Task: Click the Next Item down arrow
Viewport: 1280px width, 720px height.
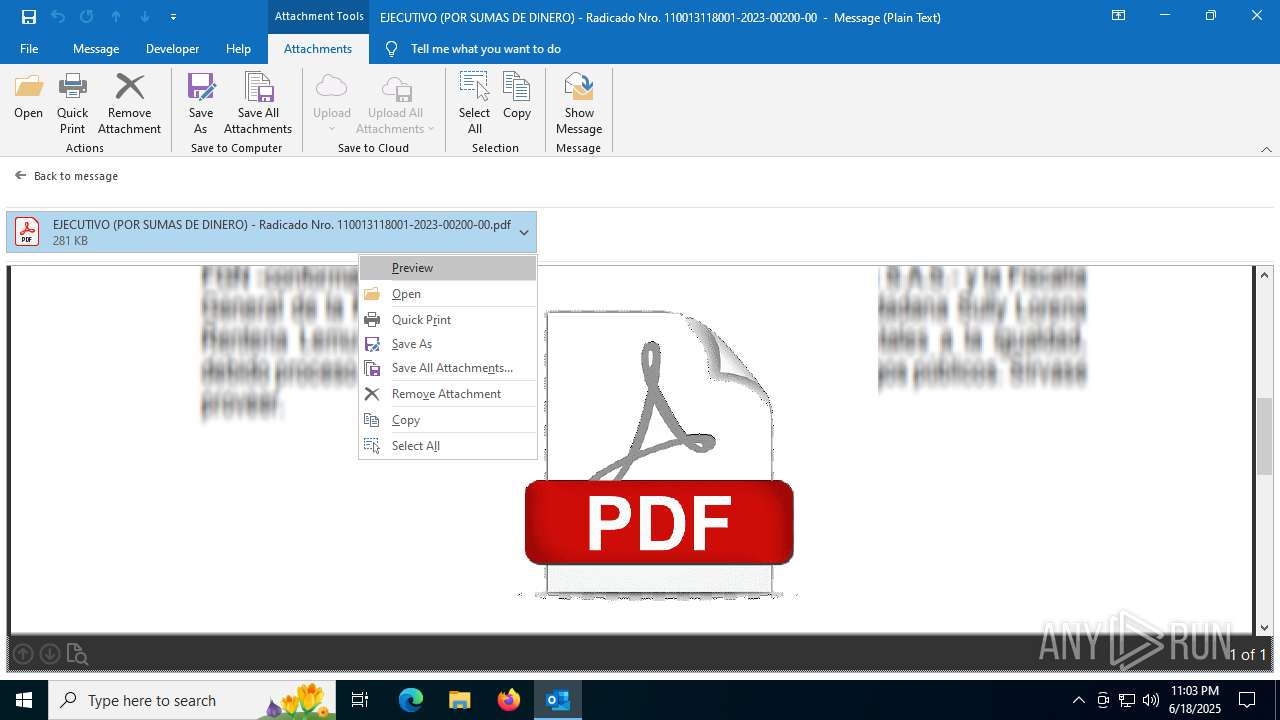Action: pyautogui.click(x=145, y=17)
